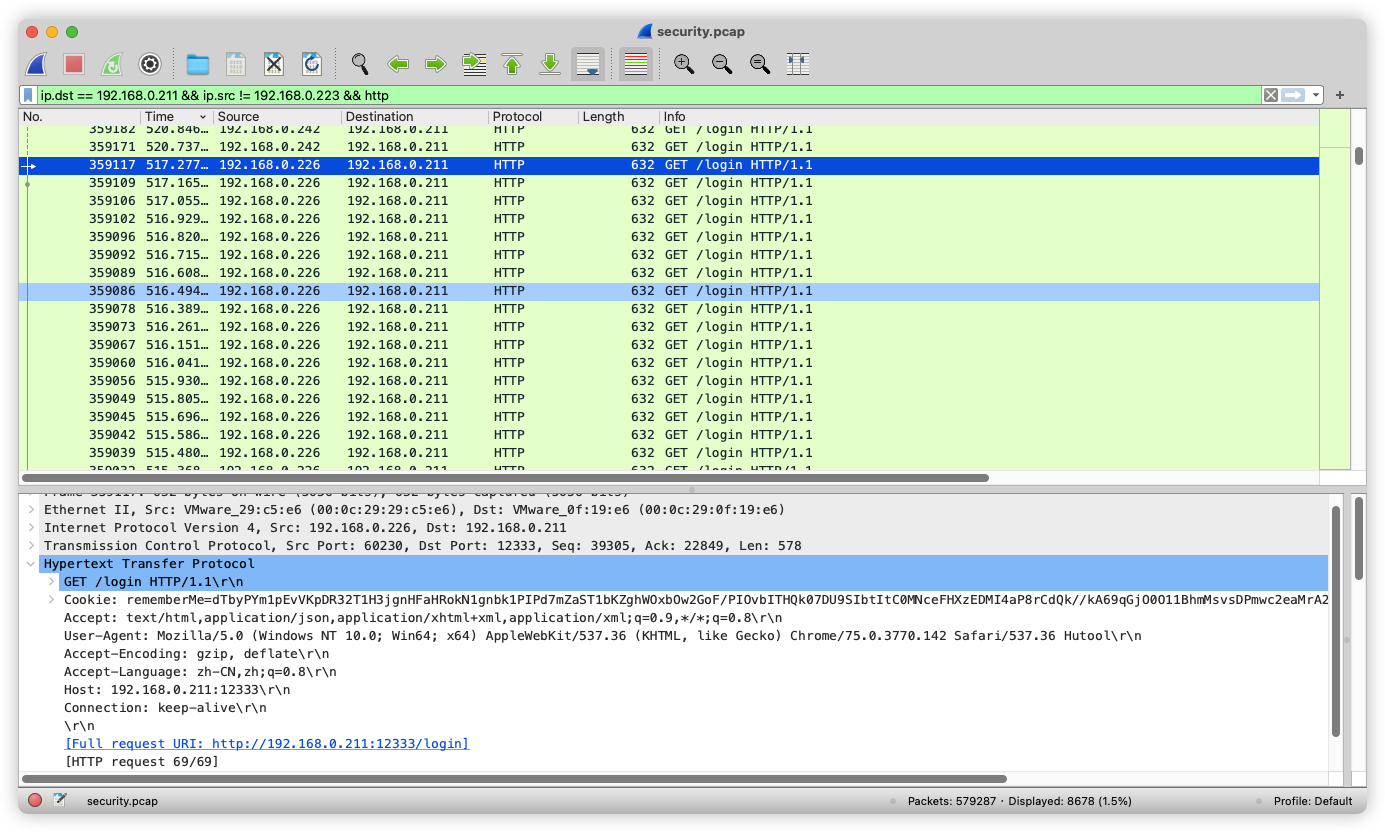Jump to the first packet

point(512,64)
